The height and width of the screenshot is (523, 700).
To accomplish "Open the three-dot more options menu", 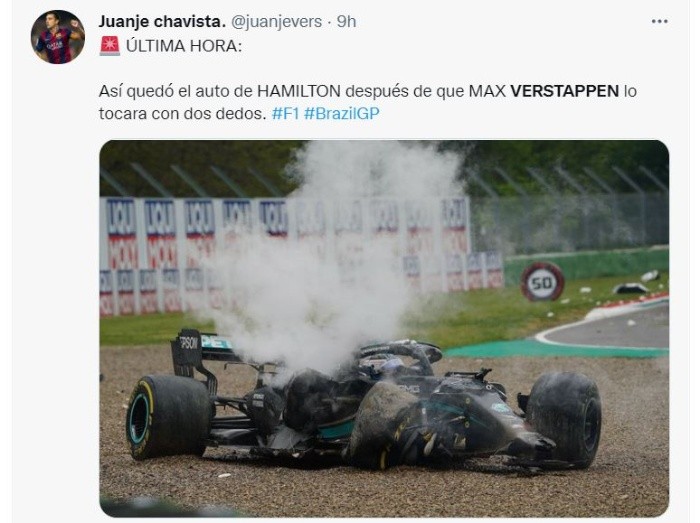I will coord(659,21).
